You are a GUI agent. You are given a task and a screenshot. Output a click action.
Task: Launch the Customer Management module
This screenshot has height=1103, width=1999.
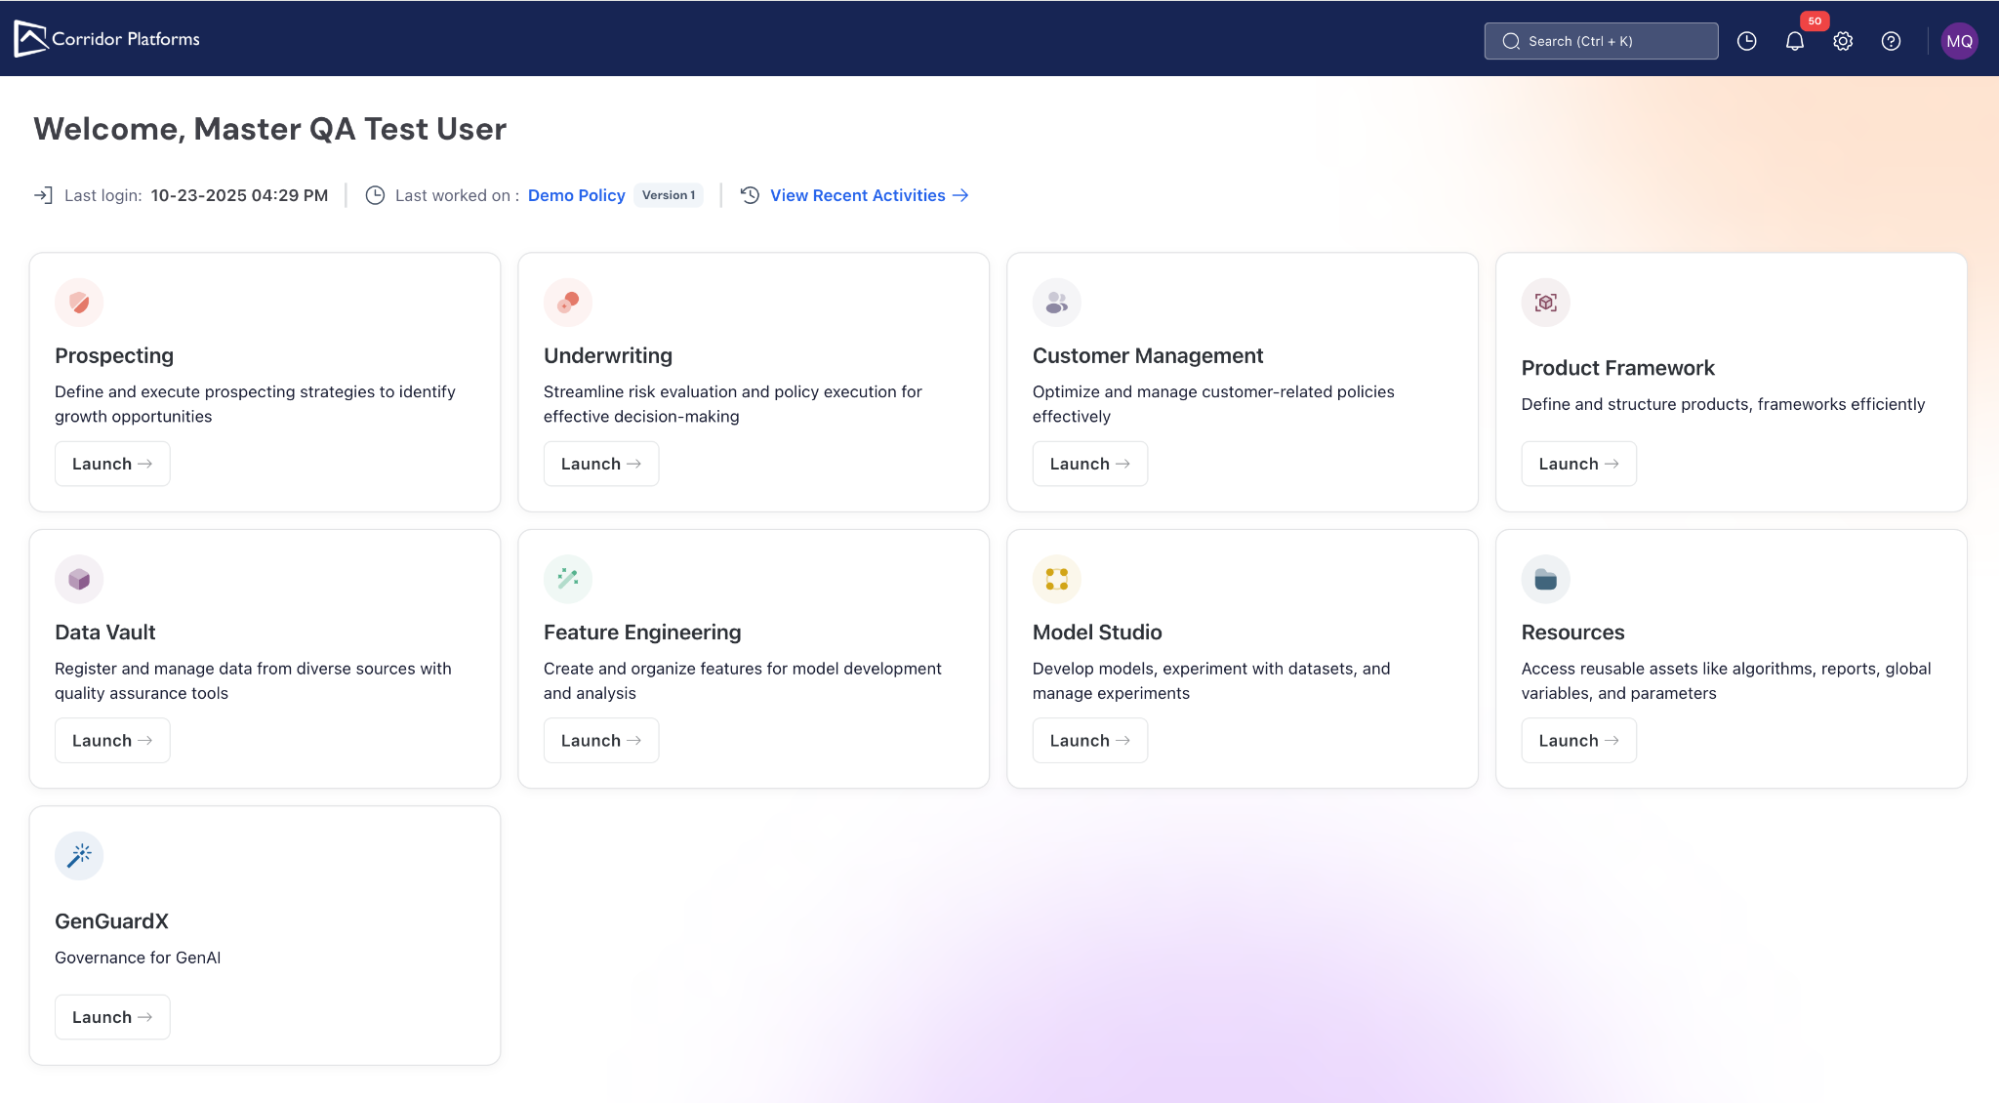[1089, 464]
